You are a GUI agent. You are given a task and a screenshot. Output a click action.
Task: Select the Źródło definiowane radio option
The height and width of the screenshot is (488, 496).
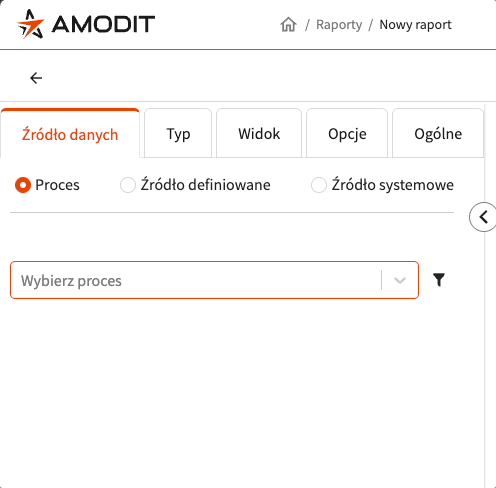128,185
